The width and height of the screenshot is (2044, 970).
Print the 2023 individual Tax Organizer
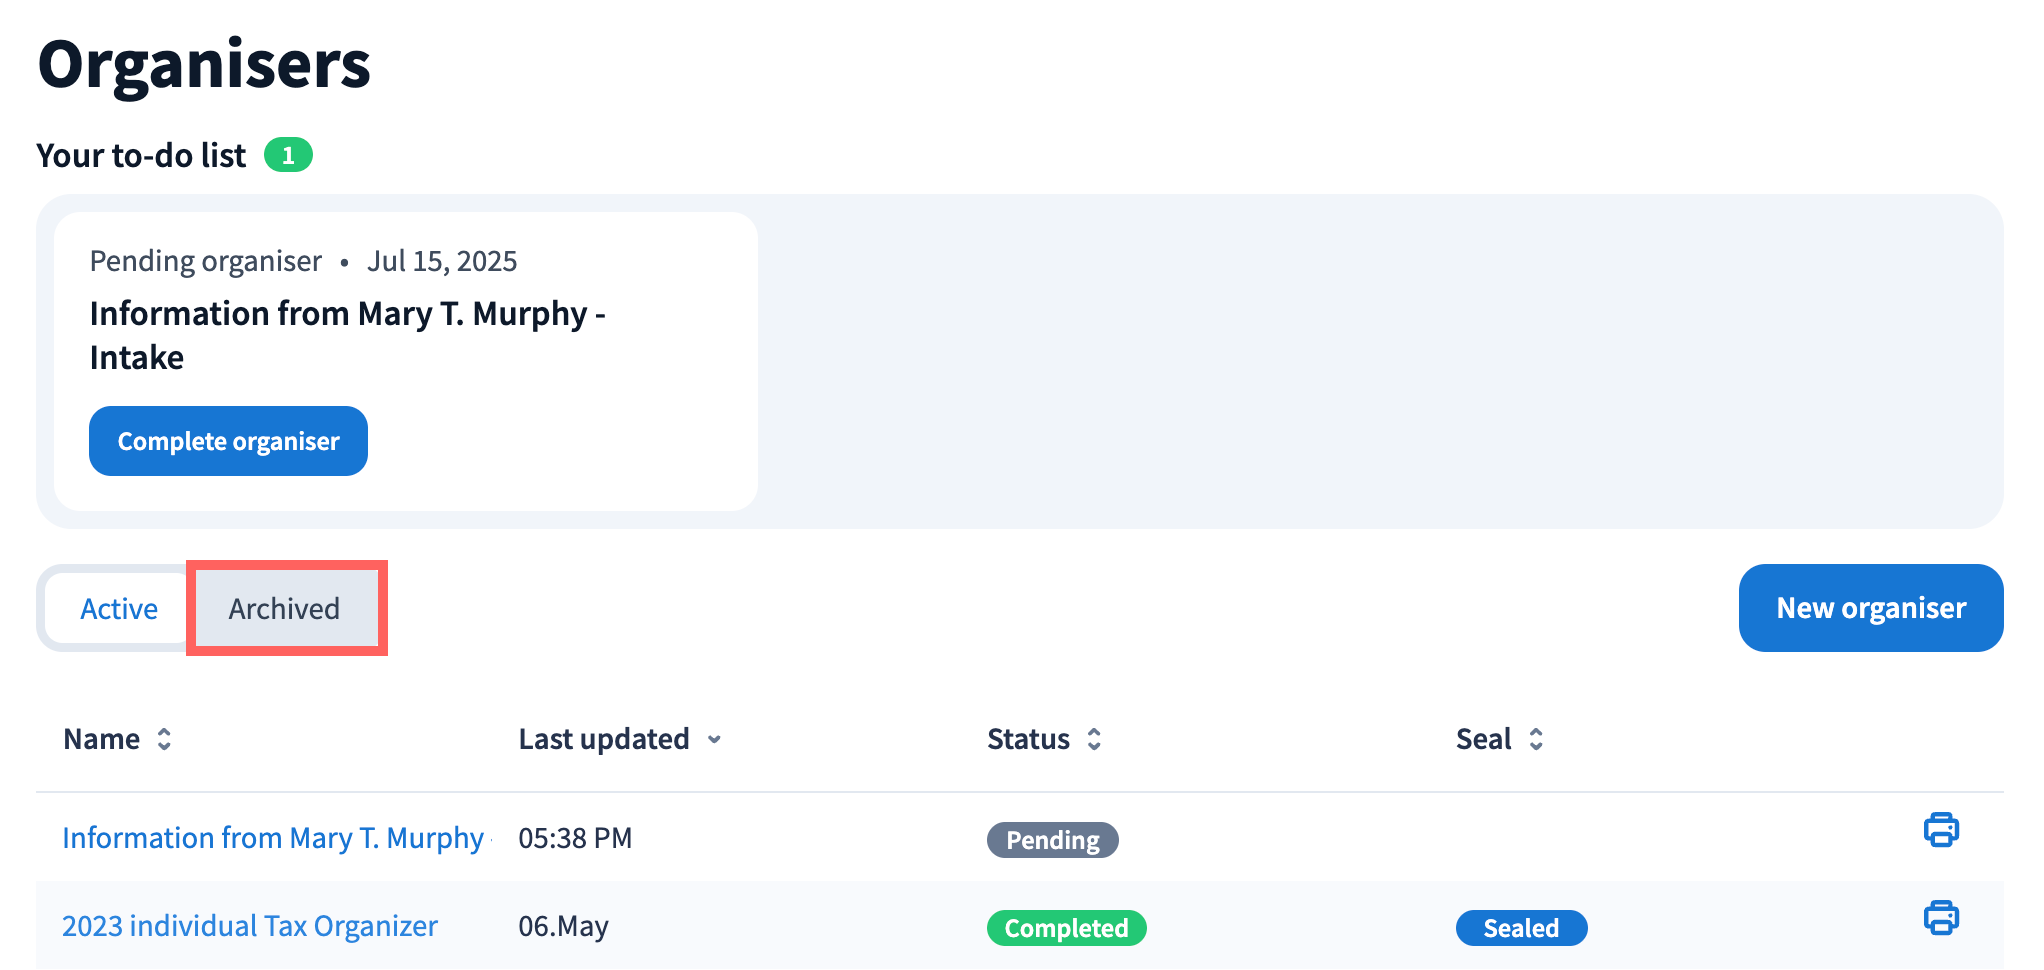tap(1940, 918)
